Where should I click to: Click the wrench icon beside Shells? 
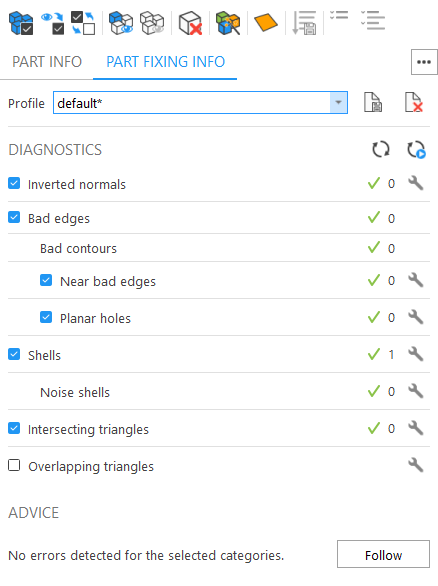point(416,354)
